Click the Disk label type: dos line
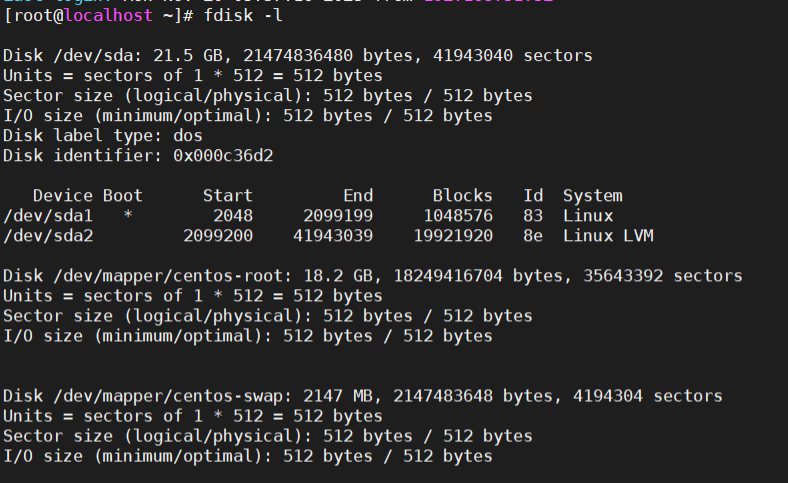This screenshot has height=483, width=788. [x=102, y=135]
